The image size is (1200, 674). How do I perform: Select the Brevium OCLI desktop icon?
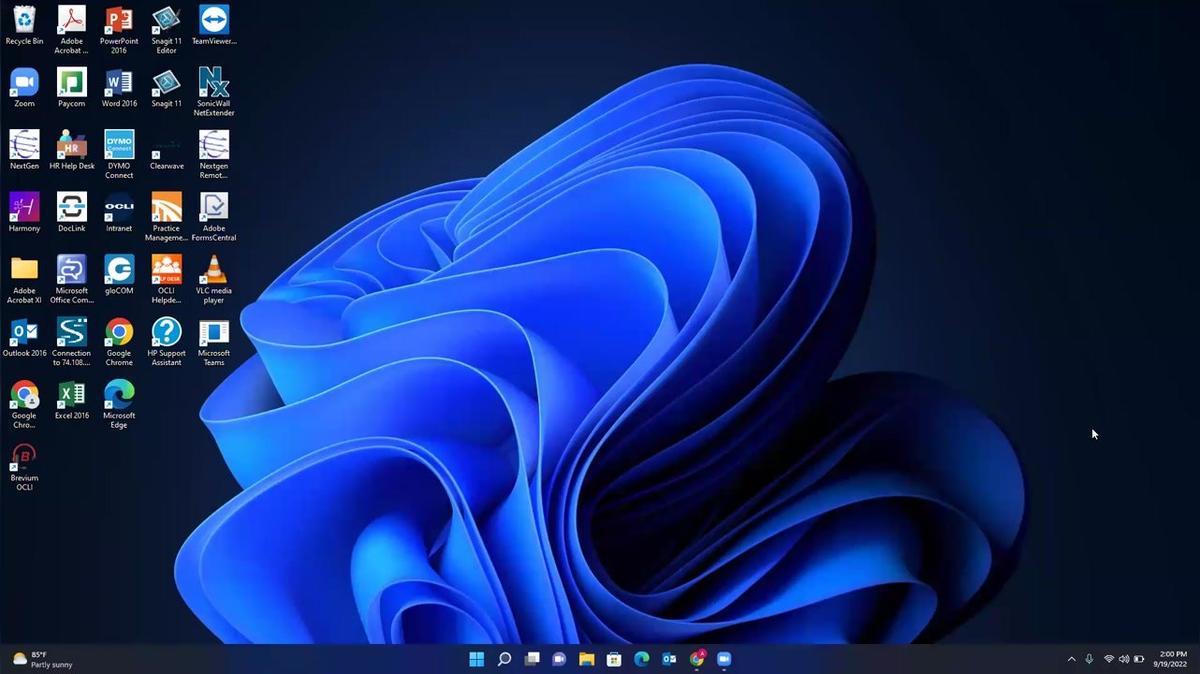click(24, 457)
